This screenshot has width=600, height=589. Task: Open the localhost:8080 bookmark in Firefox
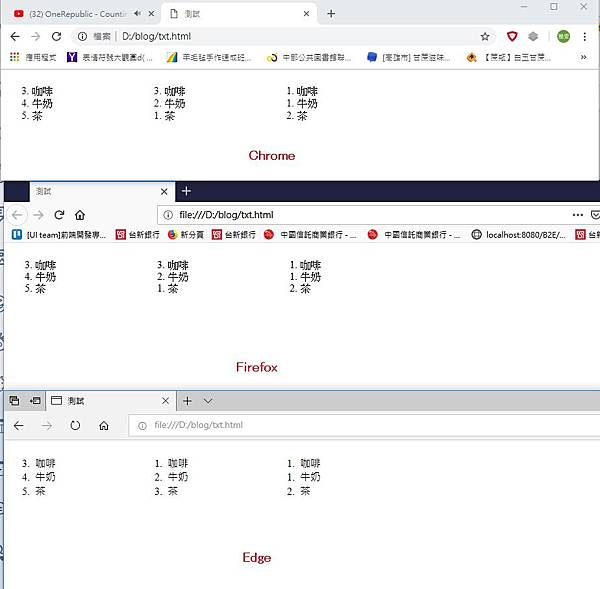tap(518, 235)
